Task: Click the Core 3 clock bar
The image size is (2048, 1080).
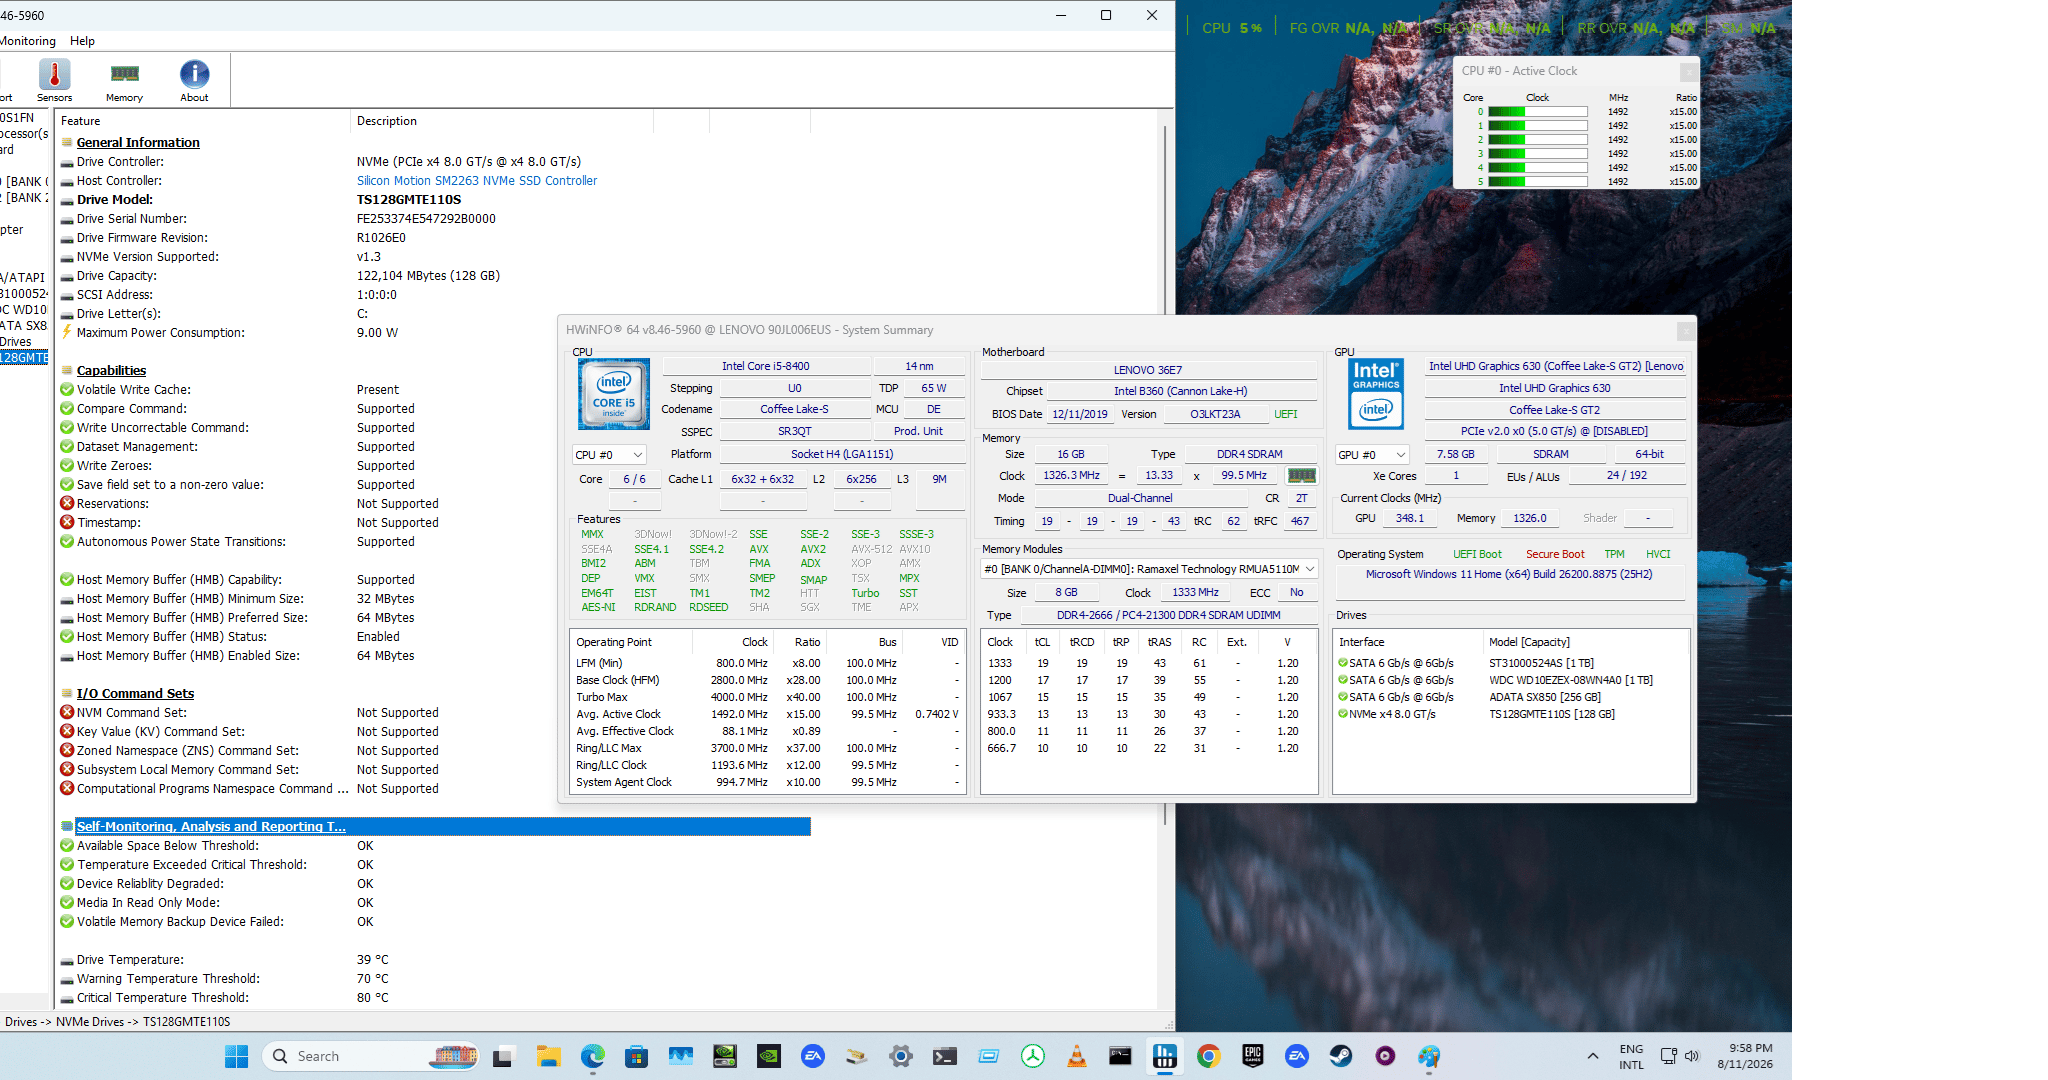Action: (x=1537, y=154)
